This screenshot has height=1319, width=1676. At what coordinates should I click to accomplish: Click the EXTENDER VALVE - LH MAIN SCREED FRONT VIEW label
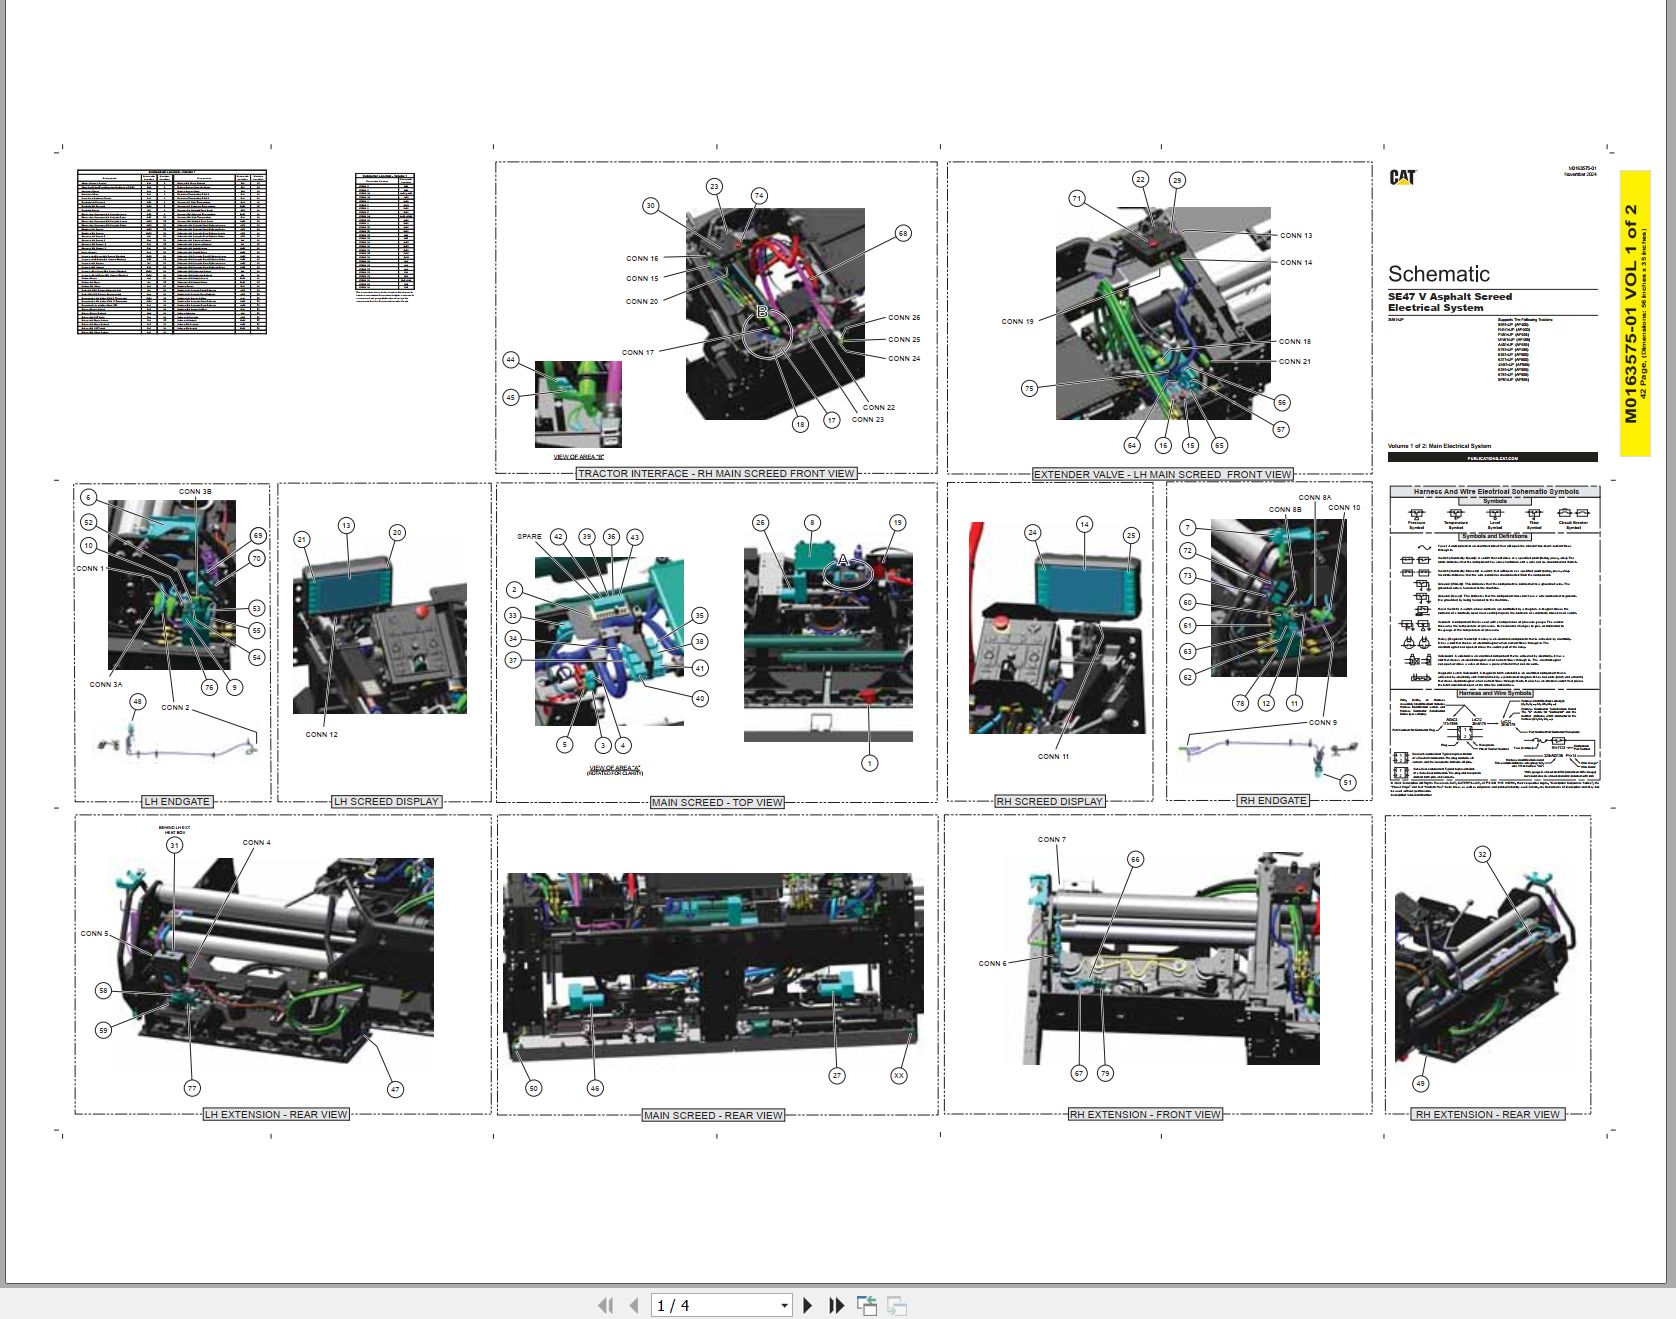pos(1162,474)
